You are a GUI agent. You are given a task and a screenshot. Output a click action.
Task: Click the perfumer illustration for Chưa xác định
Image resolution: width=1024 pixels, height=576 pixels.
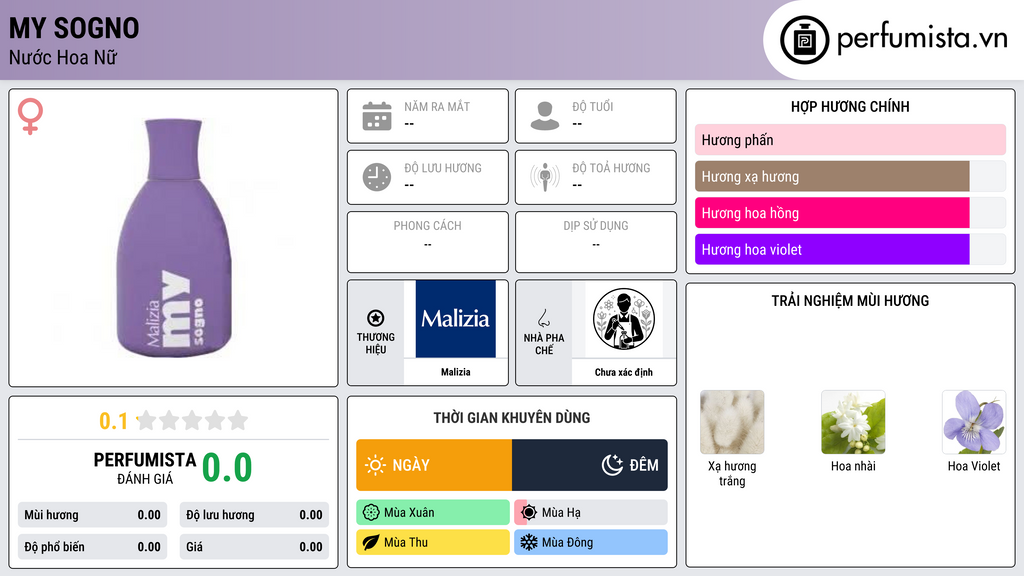pyautogui.click(x=624, y=319)
